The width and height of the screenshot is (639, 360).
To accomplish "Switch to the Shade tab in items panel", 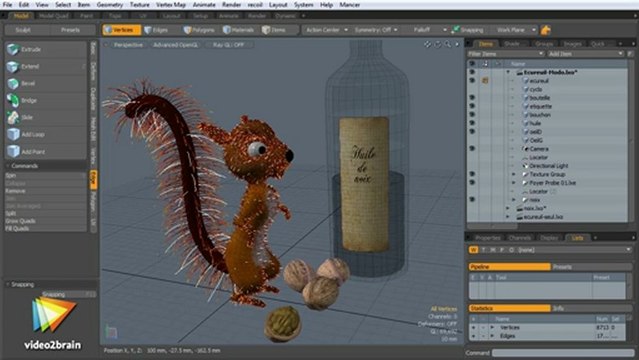I will coord(512,44).
